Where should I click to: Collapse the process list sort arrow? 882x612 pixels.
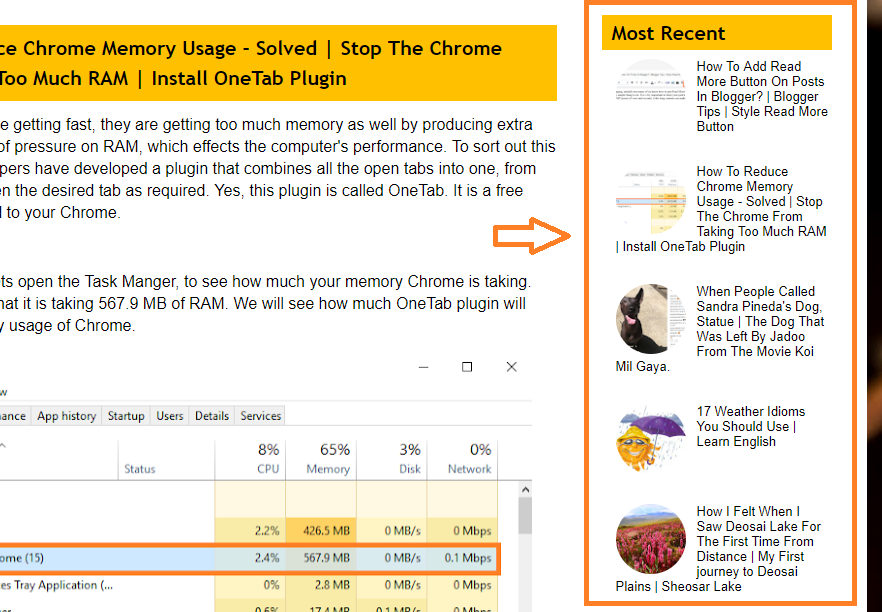click(3, 446)
